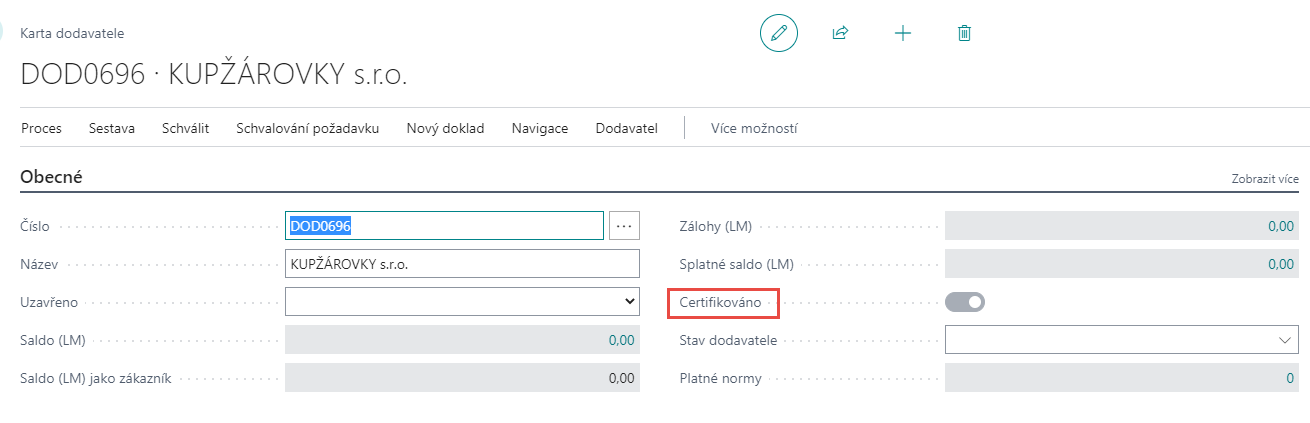Viewport: 1310px width, 423px height.
Task: Click the Schválit action
Action: click(185, 128)
